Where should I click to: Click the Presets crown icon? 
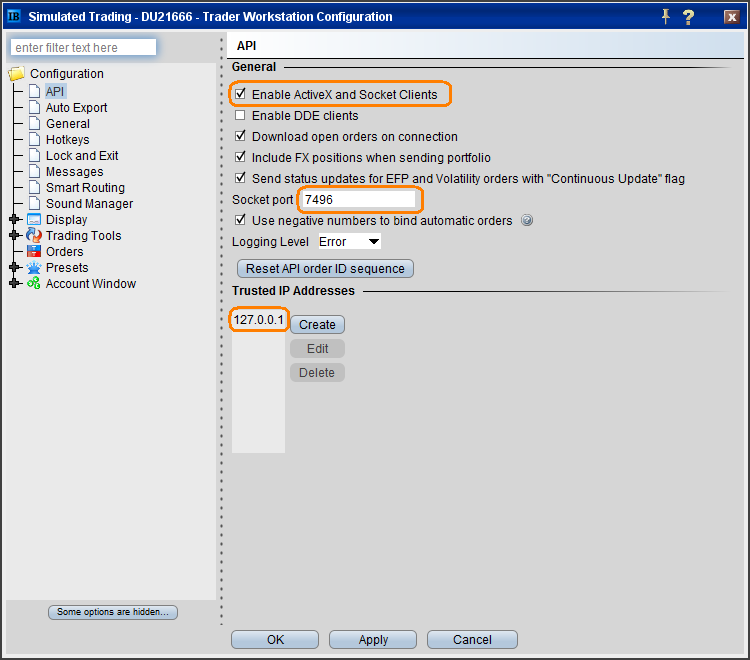coord(34,267)
